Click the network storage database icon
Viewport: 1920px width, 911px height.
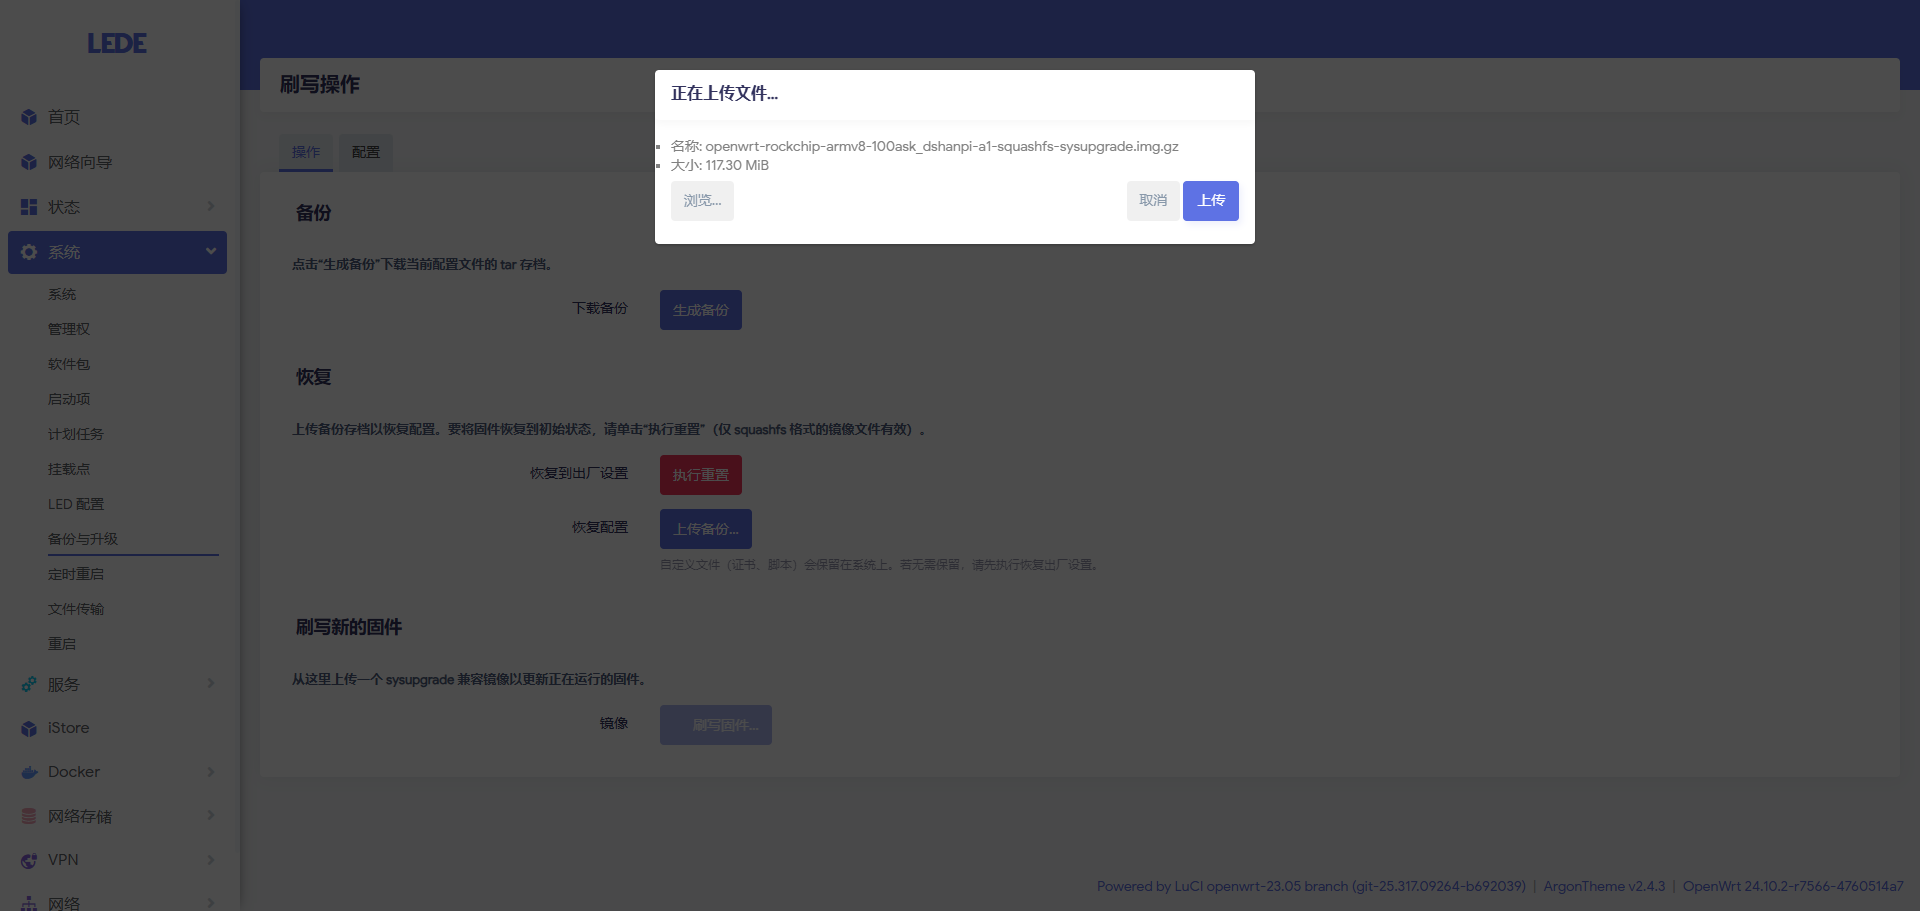[29, 816]
